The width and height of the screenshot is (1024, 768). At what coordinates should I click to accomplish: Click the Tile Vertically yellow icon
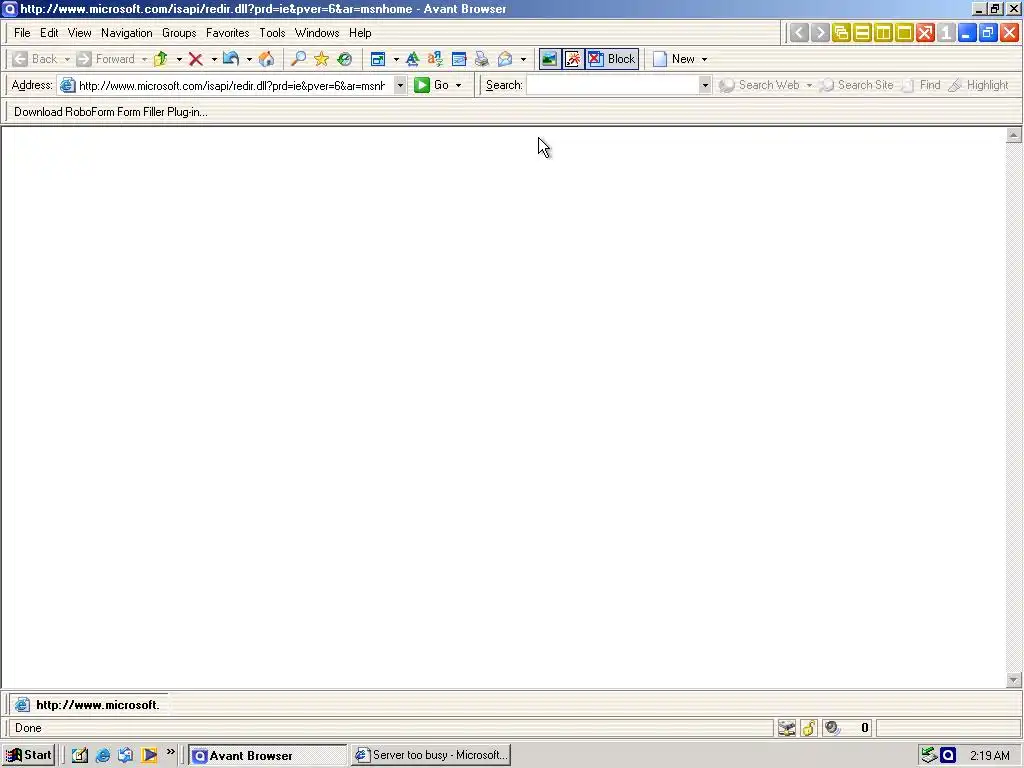coord(883,33)
